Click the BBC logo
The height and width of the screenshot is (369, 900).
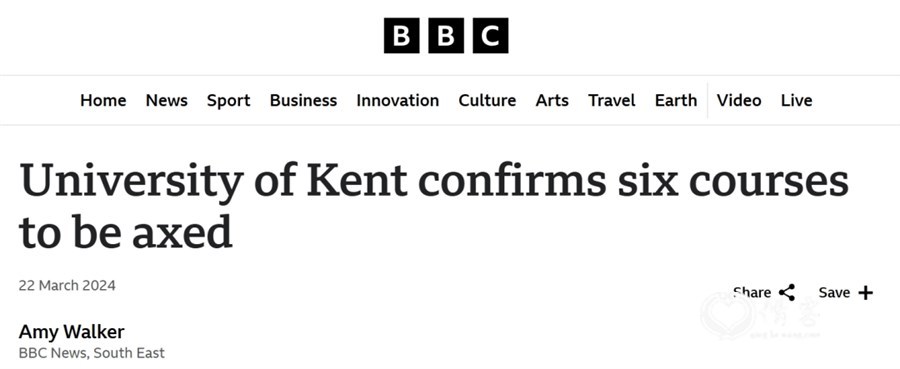coord(446,36)
